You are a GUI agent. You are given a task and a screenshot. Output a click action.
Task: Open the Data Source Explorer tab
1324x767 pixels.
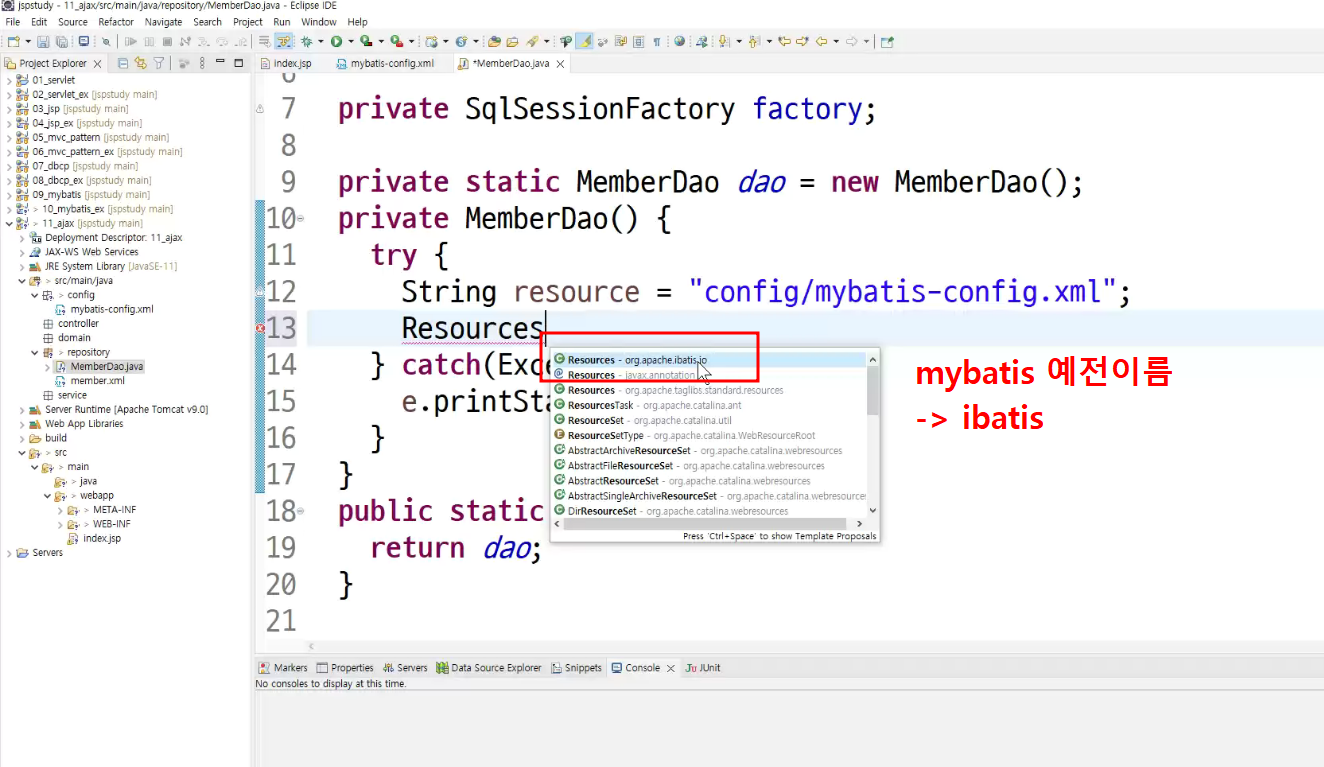click(x=489, y=668)
